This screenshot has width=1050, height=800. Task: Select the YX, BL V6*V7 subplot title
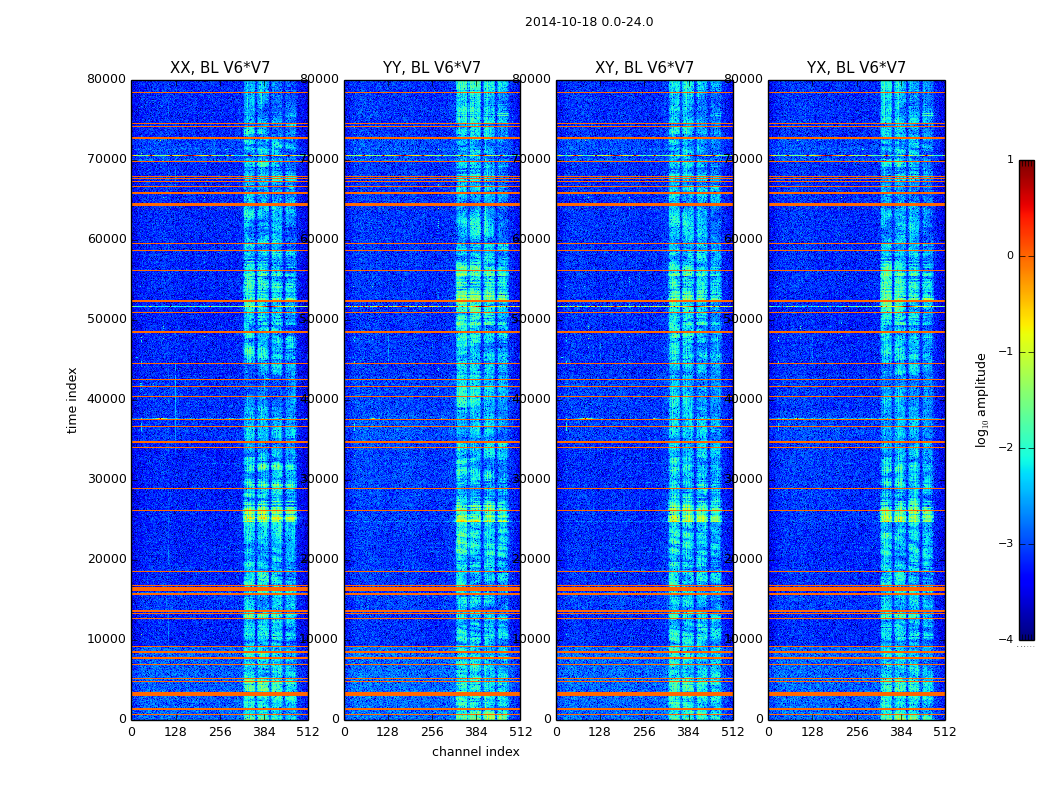coord(856,68)
